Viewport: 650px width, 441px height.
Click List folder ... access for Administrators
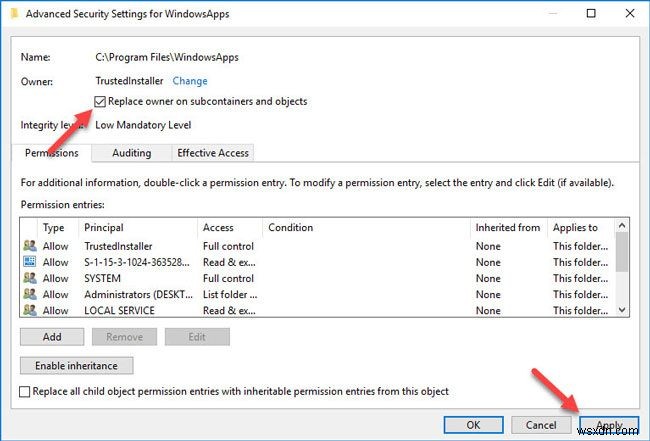pyautogui.click(x=230, y=295)
